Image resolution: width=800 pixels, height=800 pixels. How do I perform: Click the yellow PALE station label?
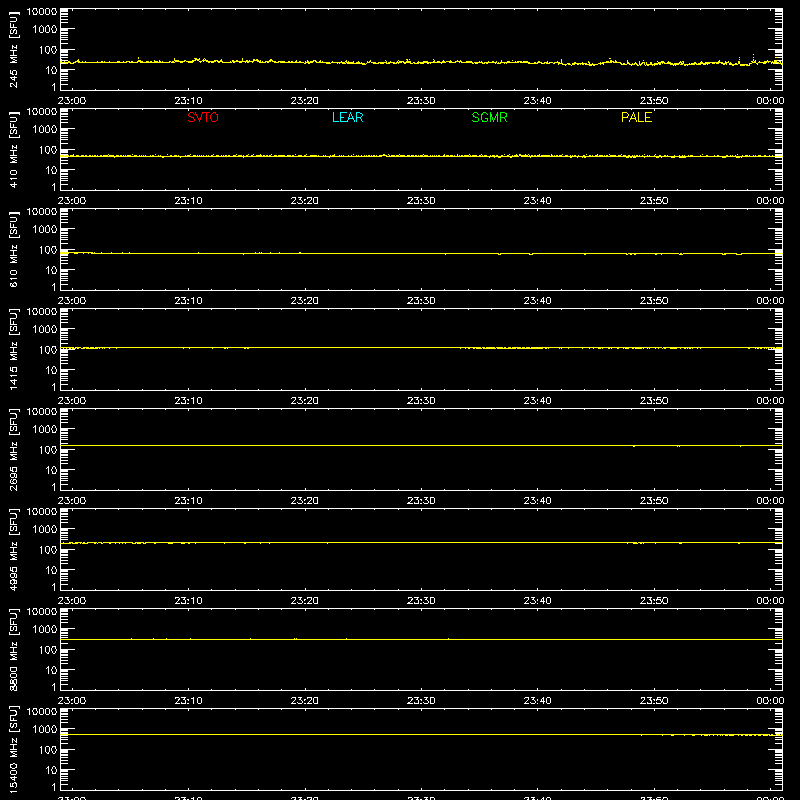tap(636, 117)
